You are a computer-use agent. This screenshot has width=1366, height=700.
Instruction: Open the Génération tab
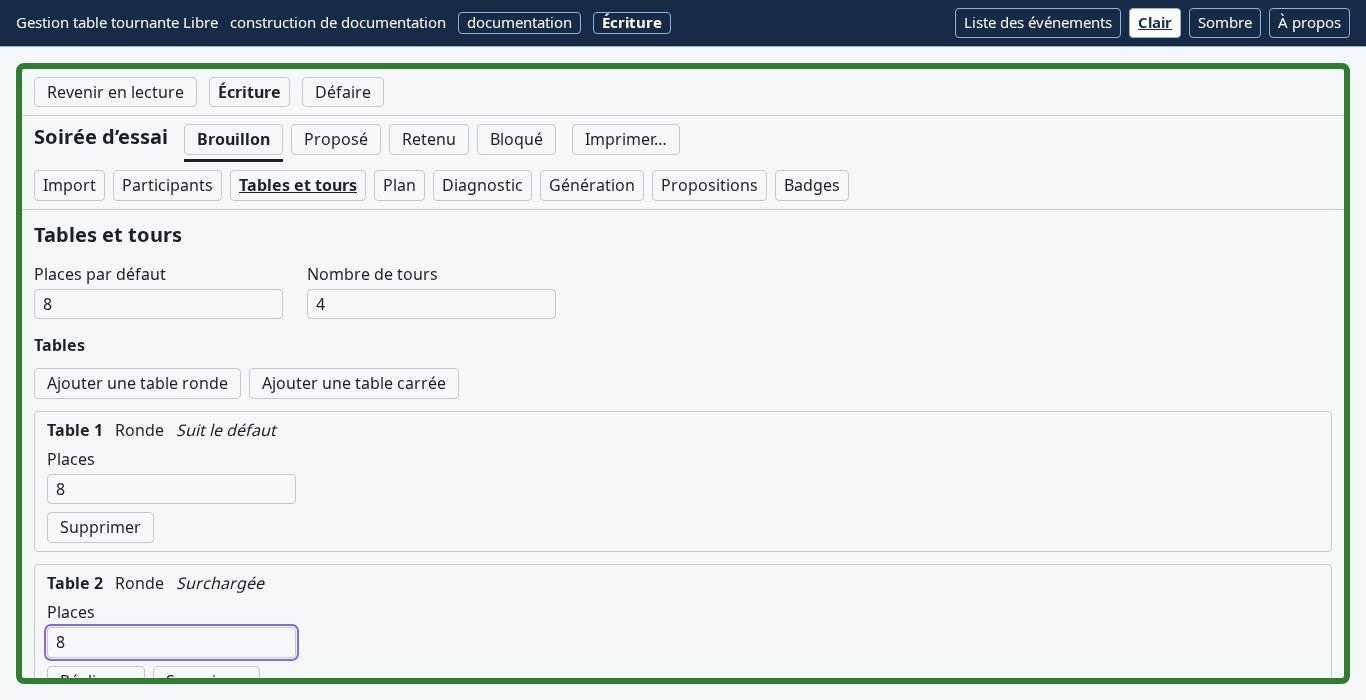592,185
